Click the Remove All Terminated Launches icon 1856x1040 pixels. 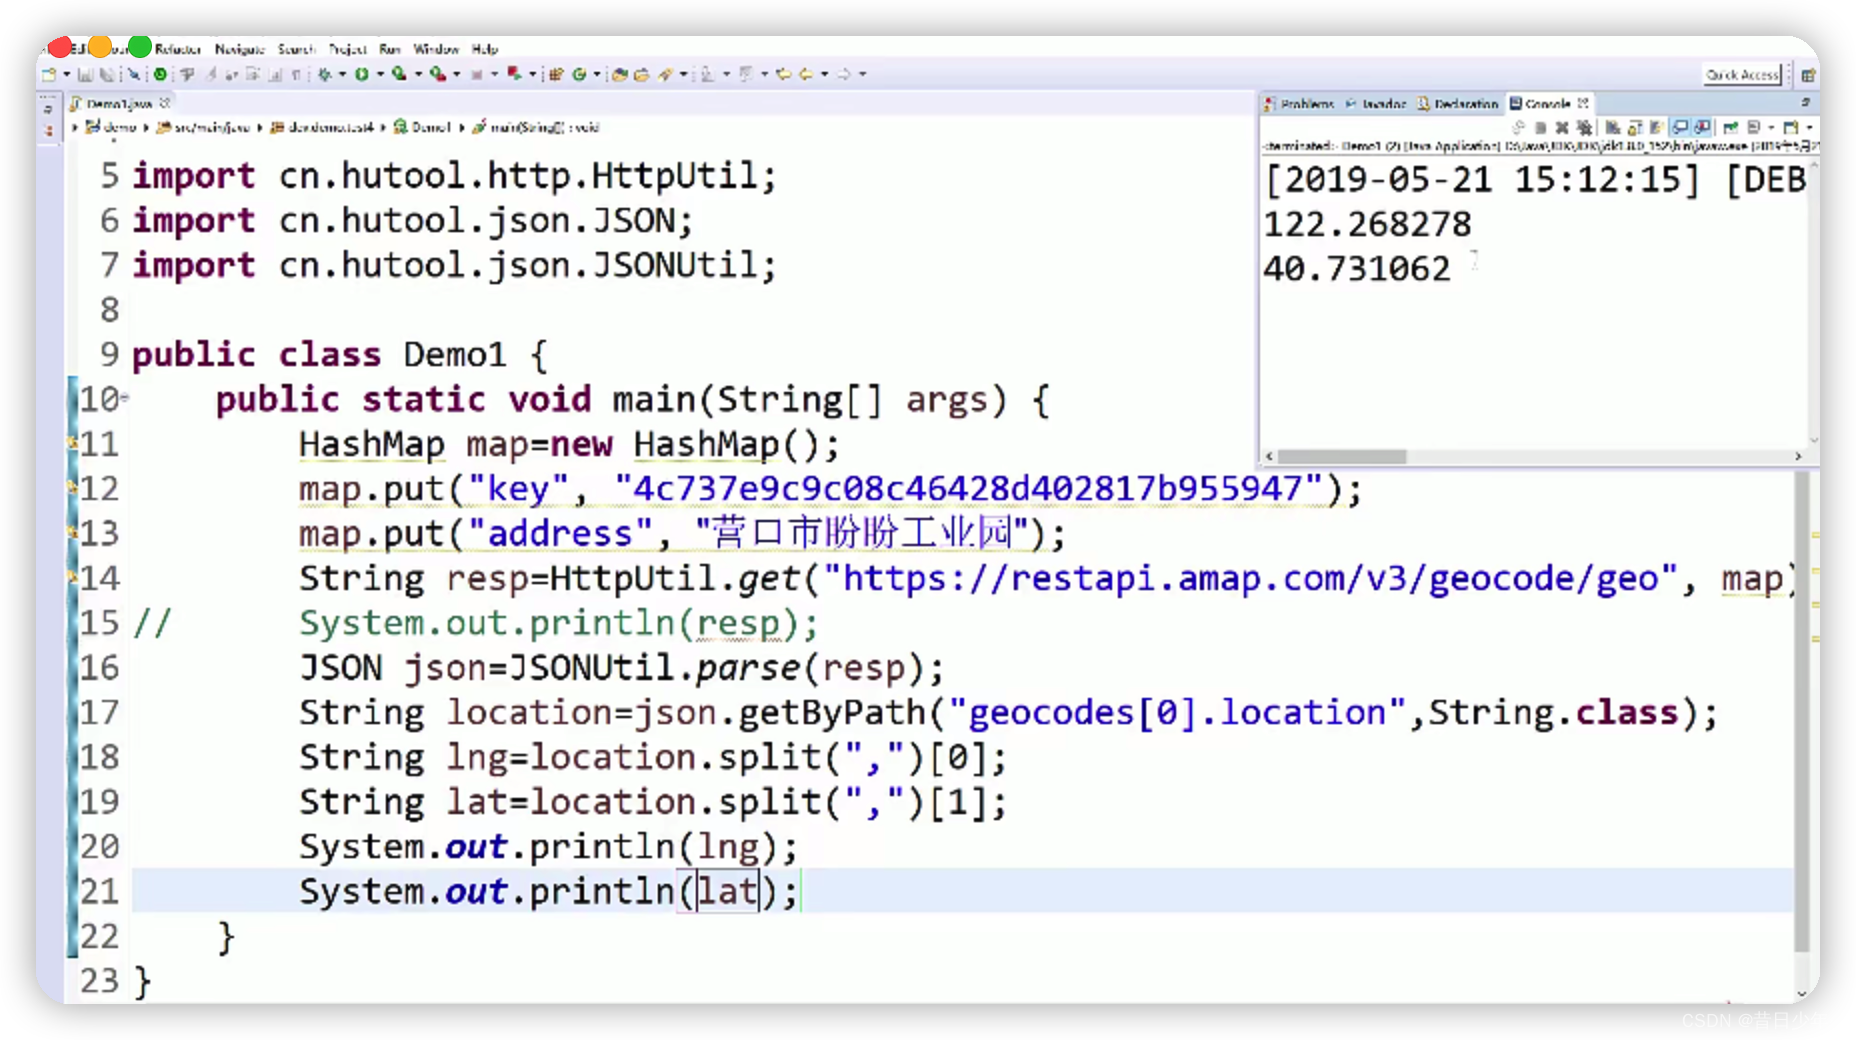pyautogui.click(x=1584, y=128)
